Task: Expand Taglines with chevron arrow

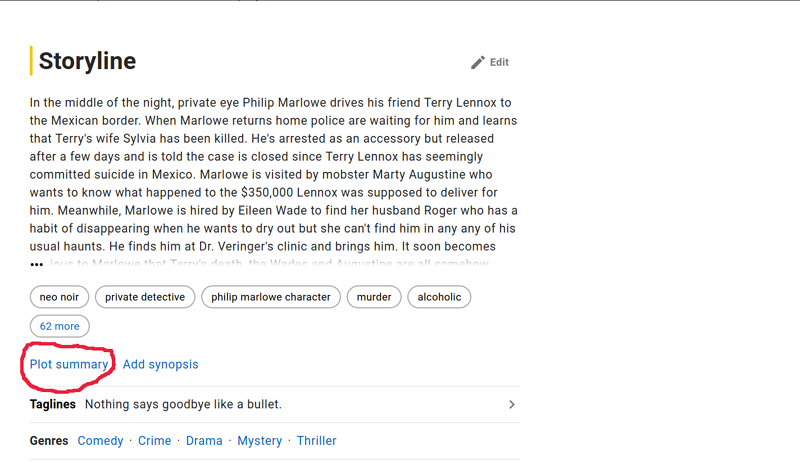Action: pos(512,405)
